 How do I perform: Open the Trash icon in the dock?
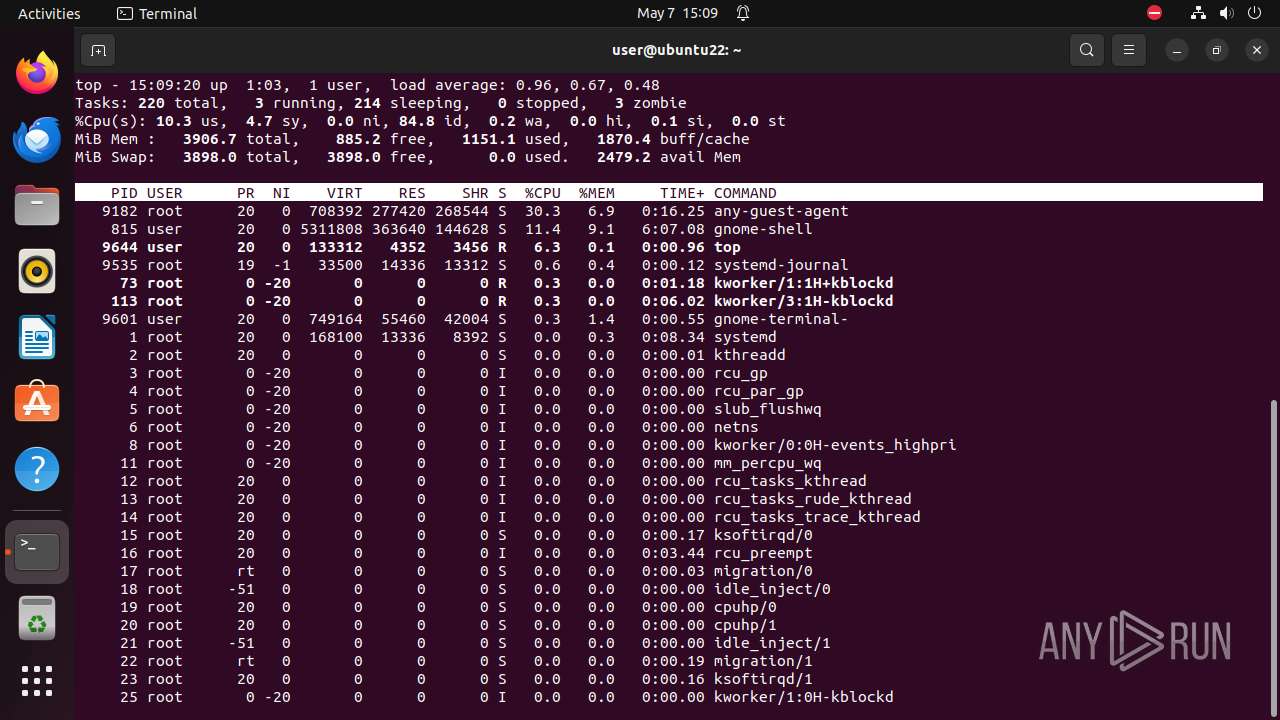click(37, 617)
